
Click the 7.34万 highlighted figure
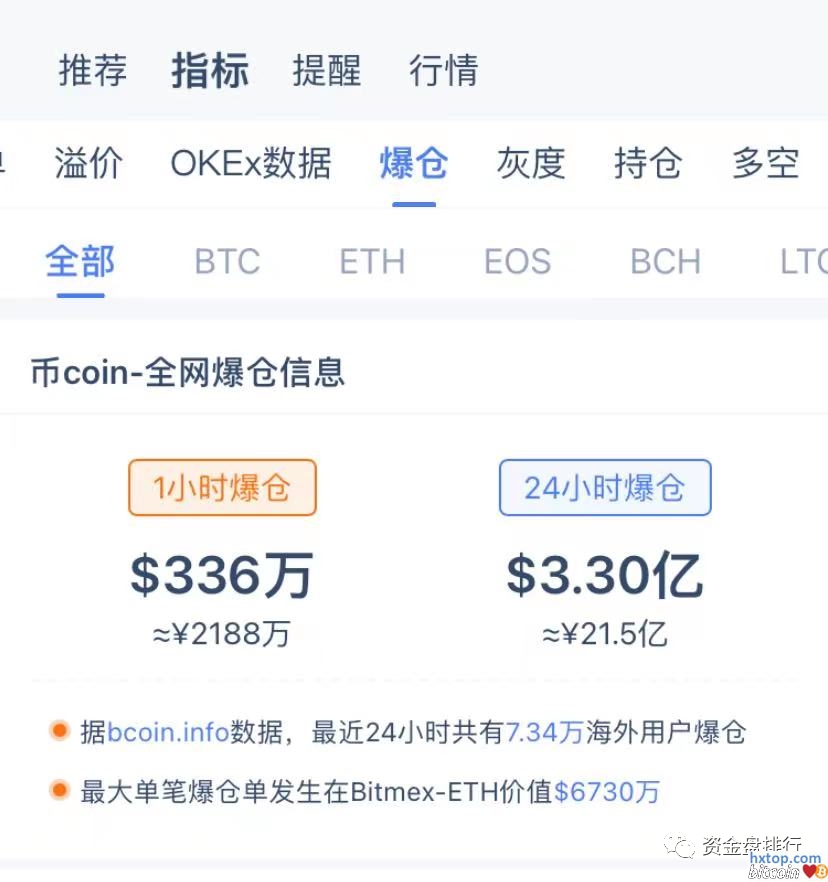544,733
